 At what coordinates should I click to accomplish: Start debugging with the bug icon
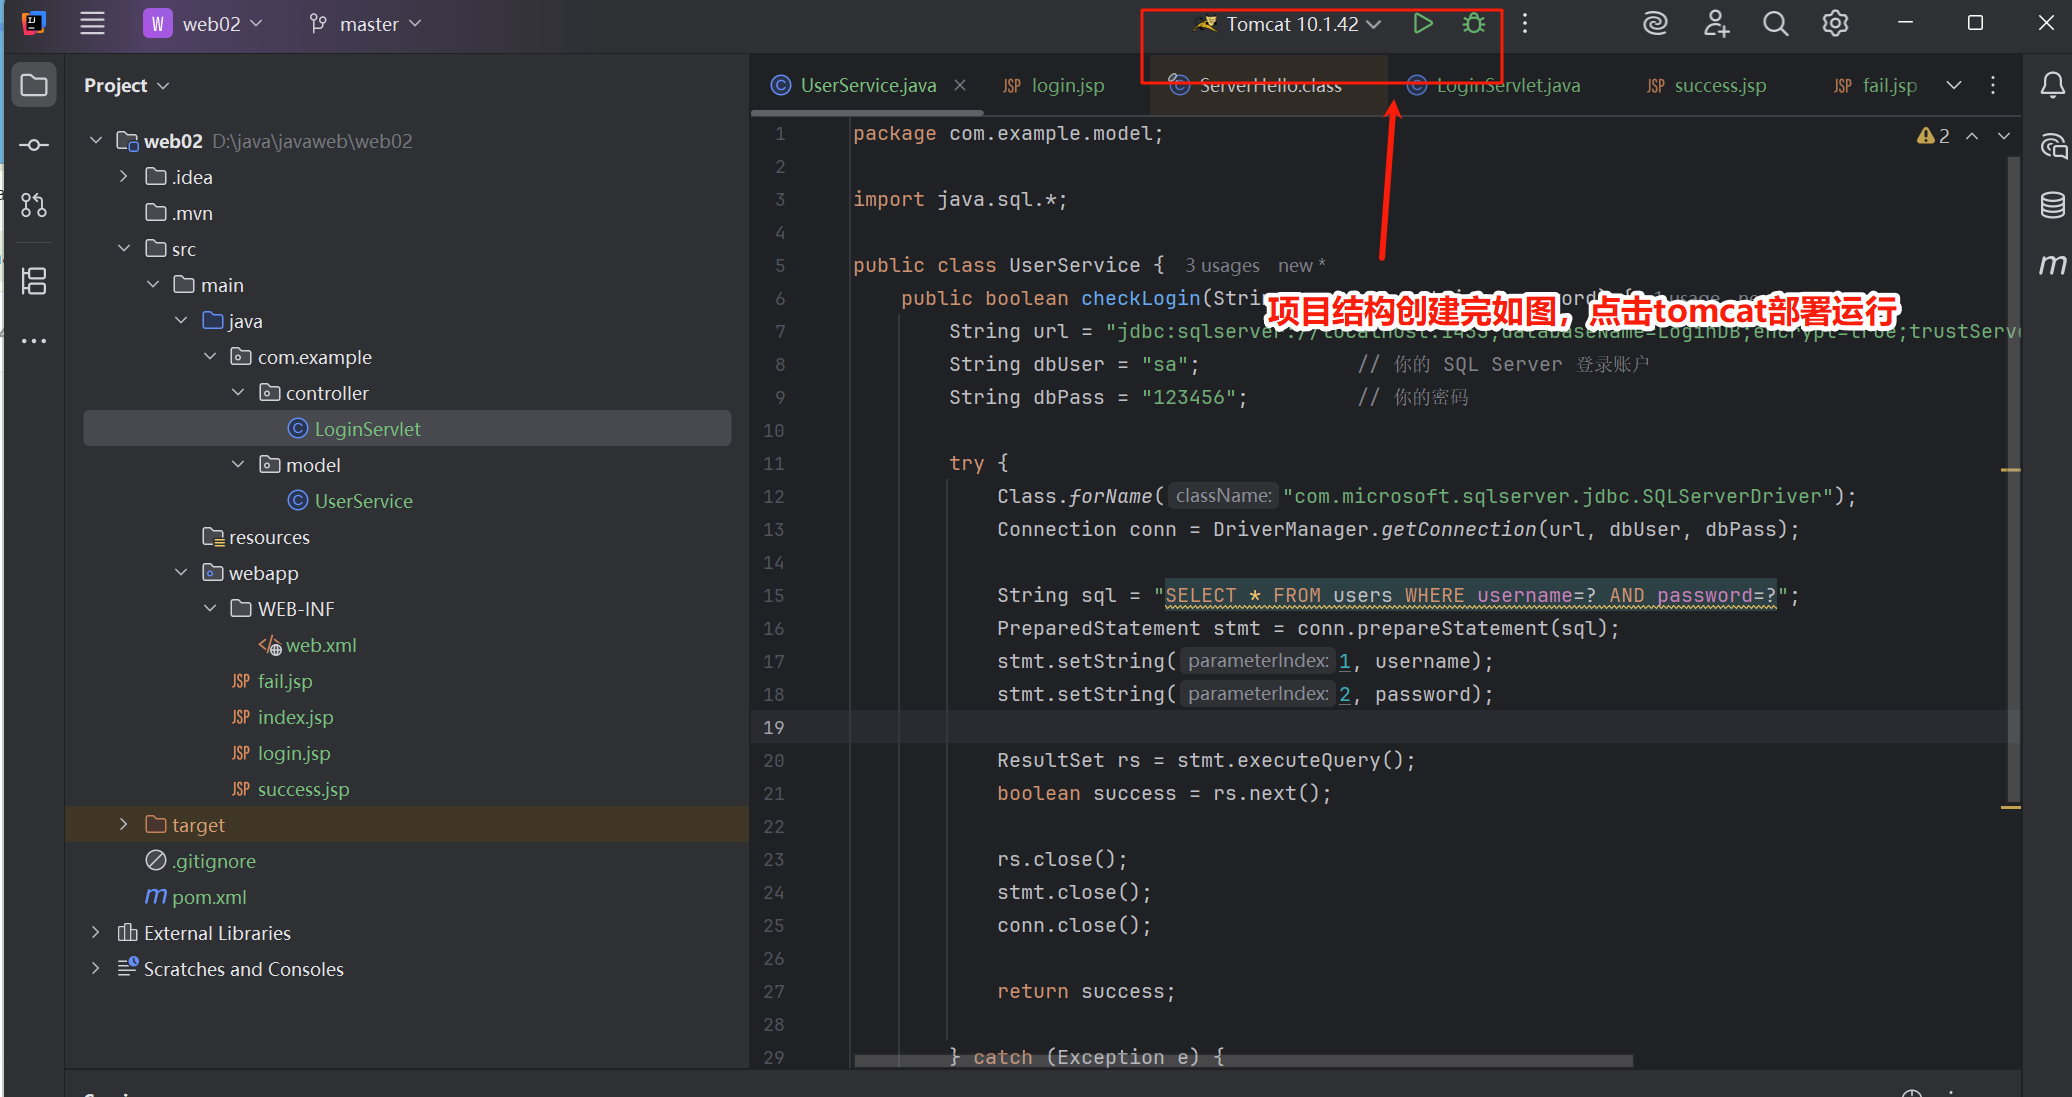pyautogui.click(x=1473, y=23)
